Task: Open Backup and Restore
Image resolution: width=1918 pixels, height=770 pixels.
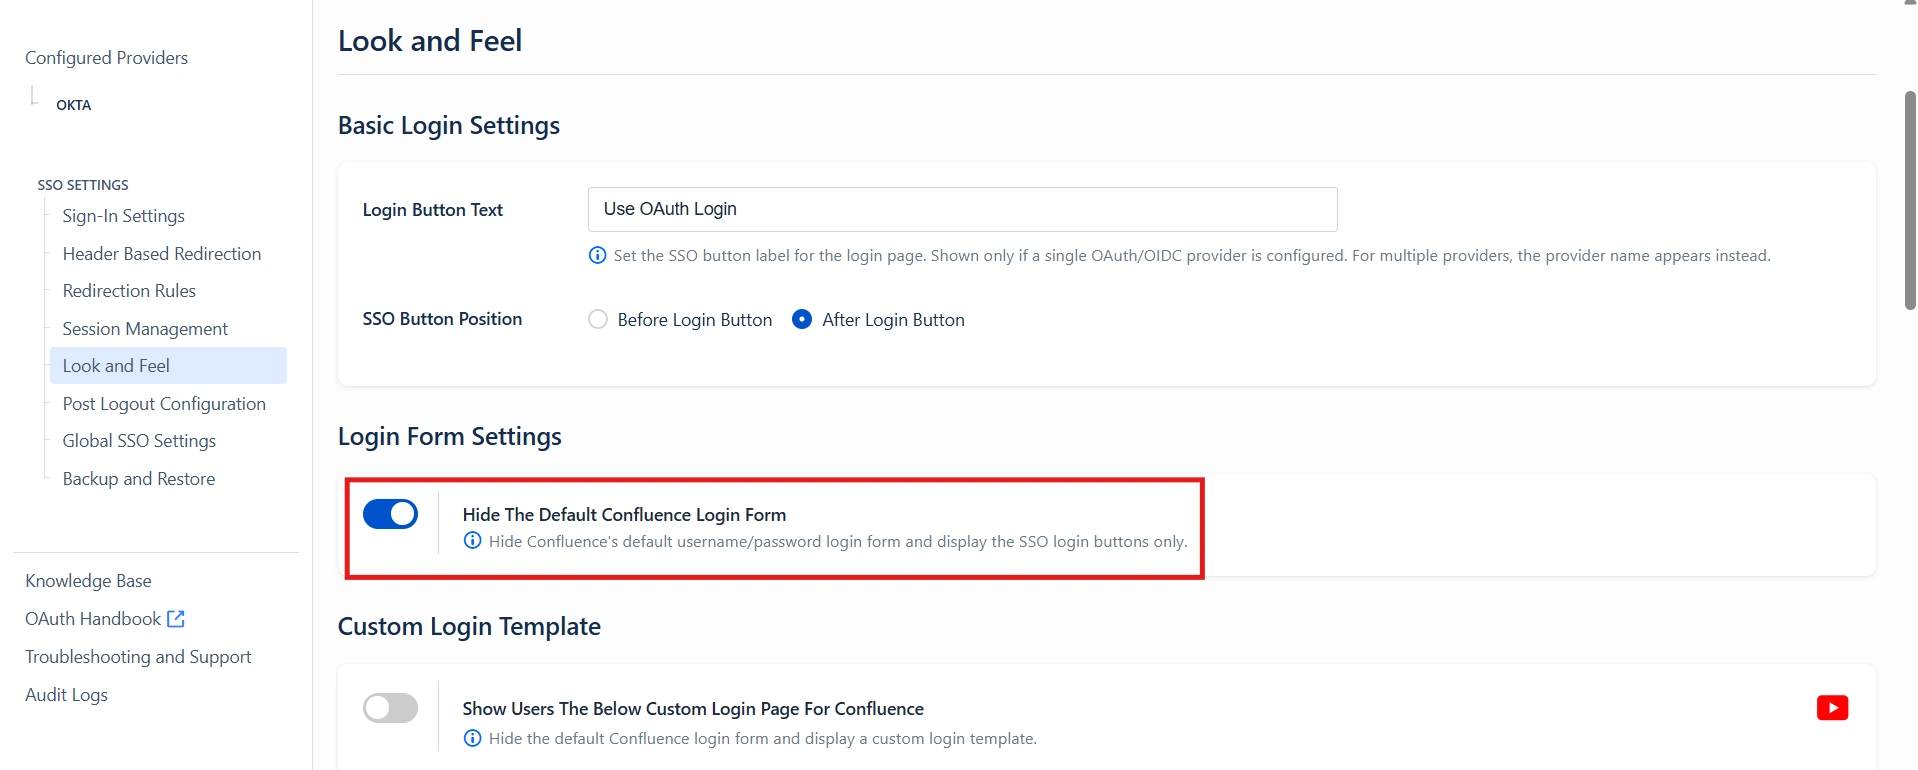Action: (x=139, y=479)
